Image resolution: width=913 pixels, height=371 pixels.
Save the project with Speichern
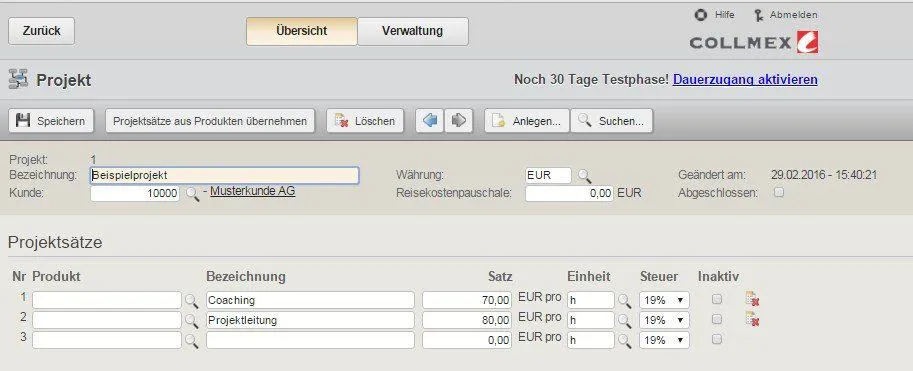click(x=51, y=121)
